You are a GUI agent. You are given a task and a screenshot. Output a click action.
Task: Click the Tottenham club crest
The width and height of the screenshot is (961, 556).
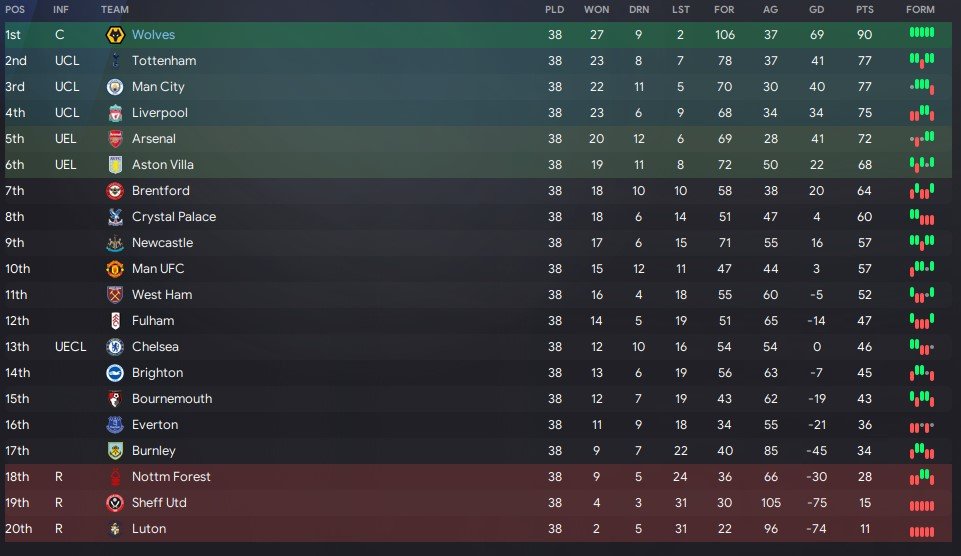click(x=115, y=61)
